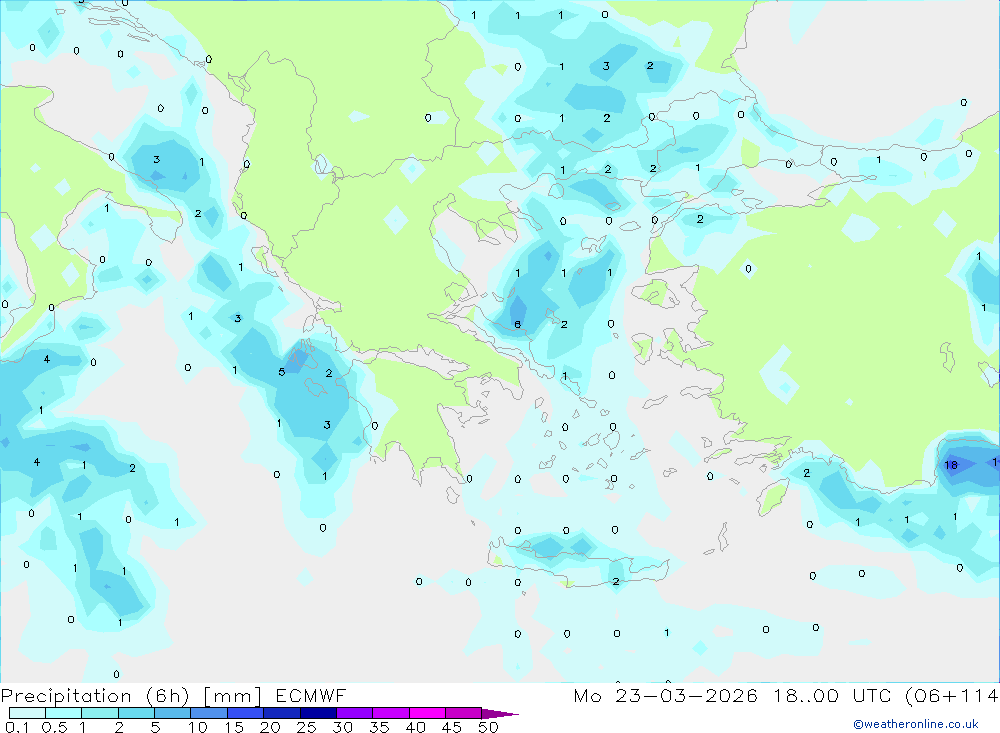
Task: Click the legend tick label 25
Action: pyautogui.click(x=307, y=727)
